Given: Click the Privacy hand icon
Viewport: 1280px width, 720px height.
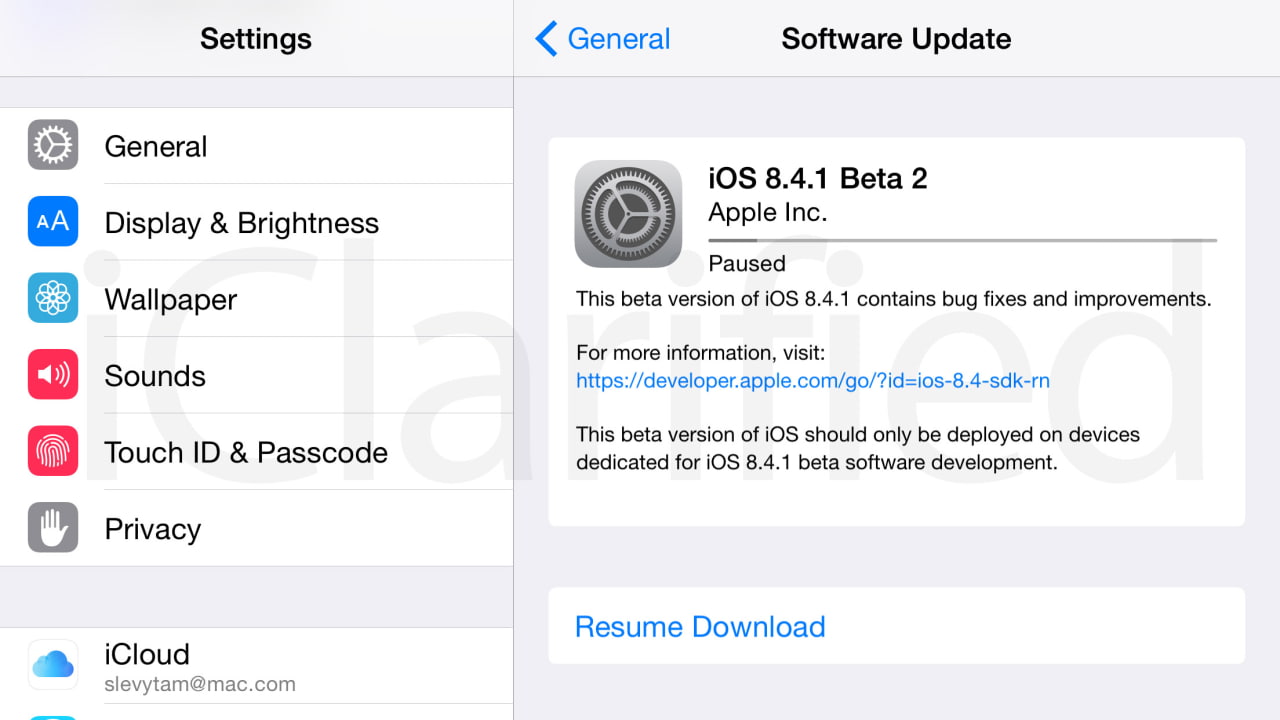Looking at the screenshot, I should (53, 528).
